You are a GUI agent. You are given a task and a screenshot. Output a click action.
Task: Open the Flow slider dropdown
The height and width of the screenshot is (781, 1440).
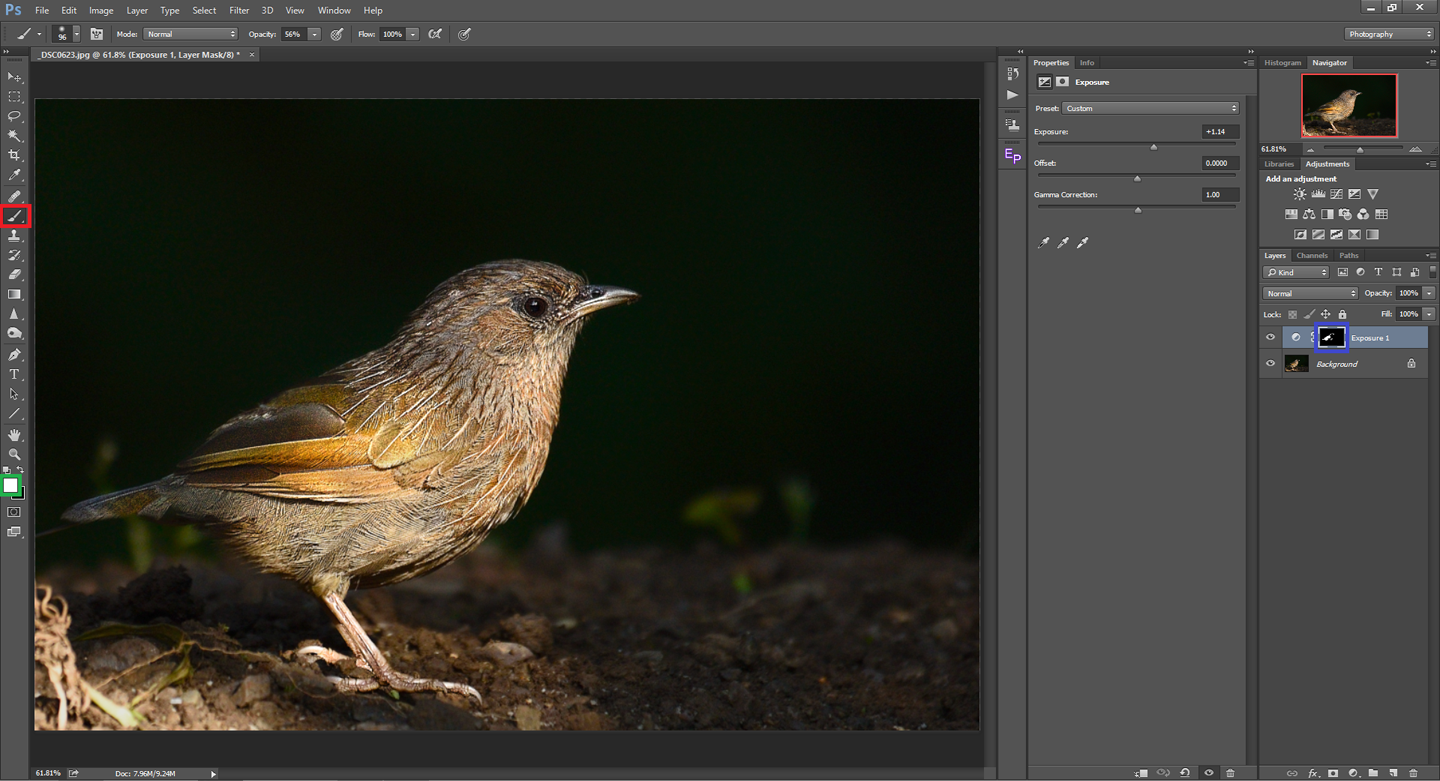click(412, 34)
